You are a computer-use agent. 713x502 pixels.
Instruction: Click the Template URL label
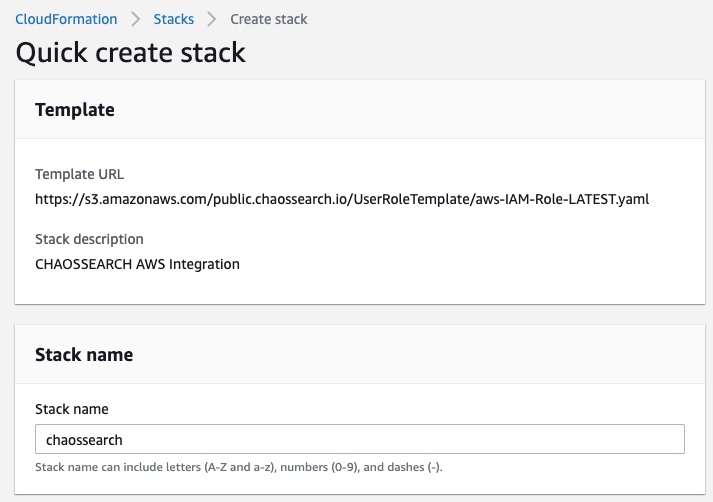pos(79,174)
